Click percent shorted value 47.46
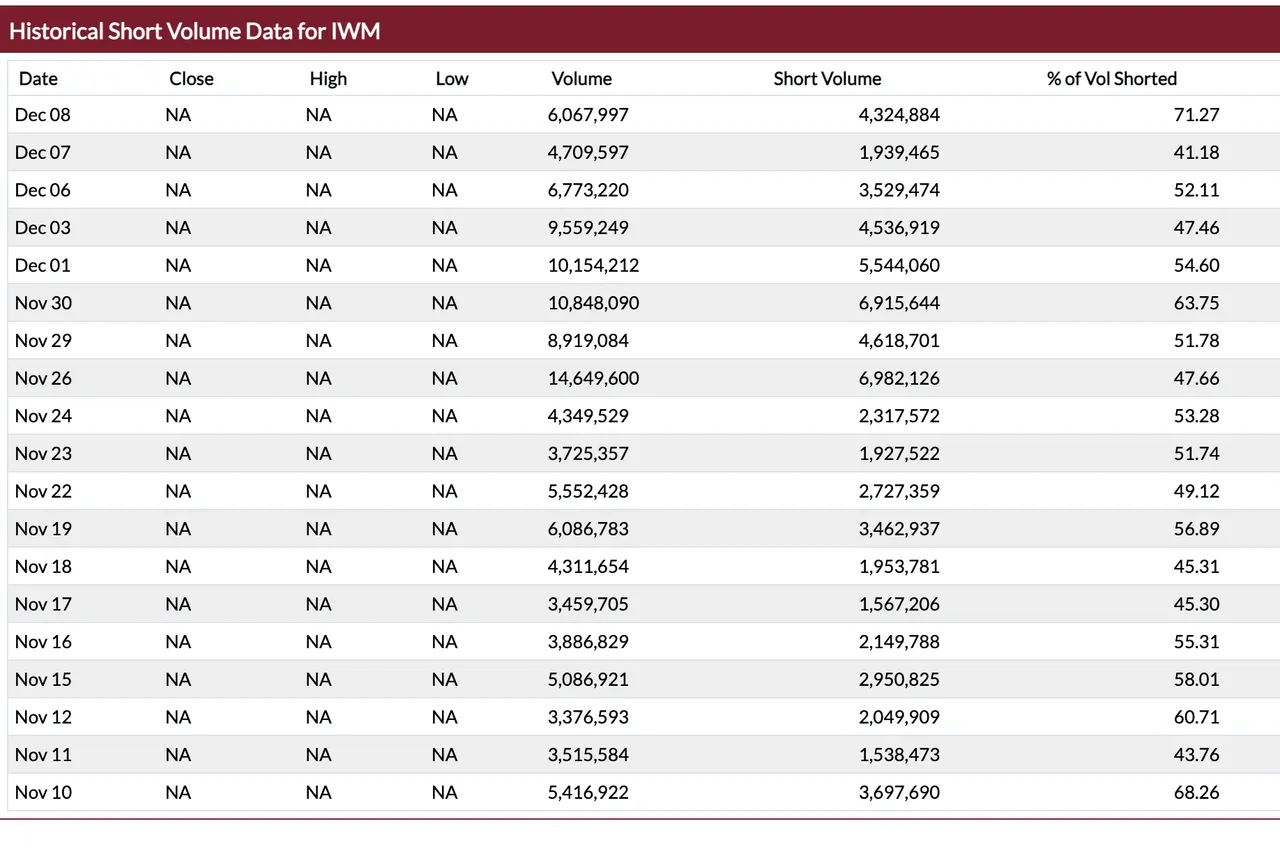Viewport: 1280px width, 860px height. coord(1197,228)
